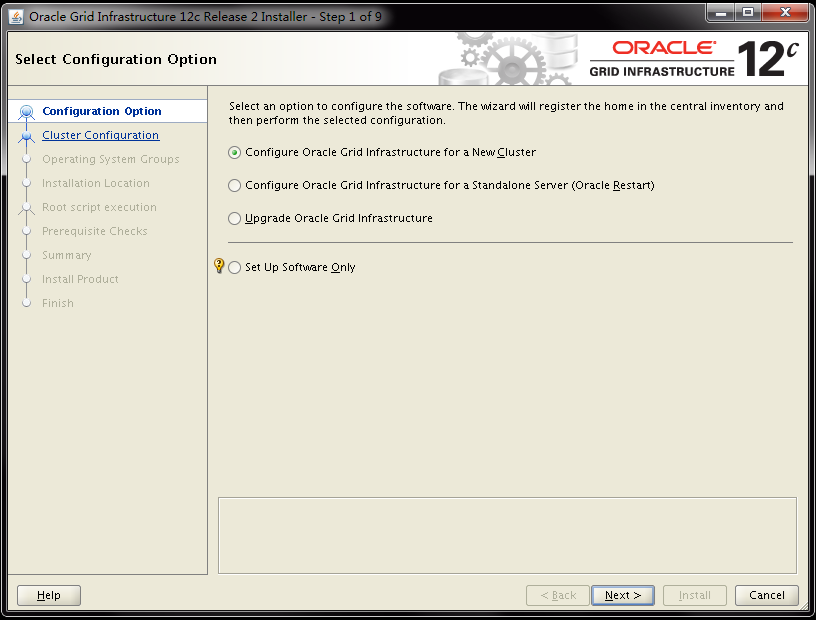Viewport: 816px width, 620px height.
Task: Maximize the installer window
Action: [748, 13]
